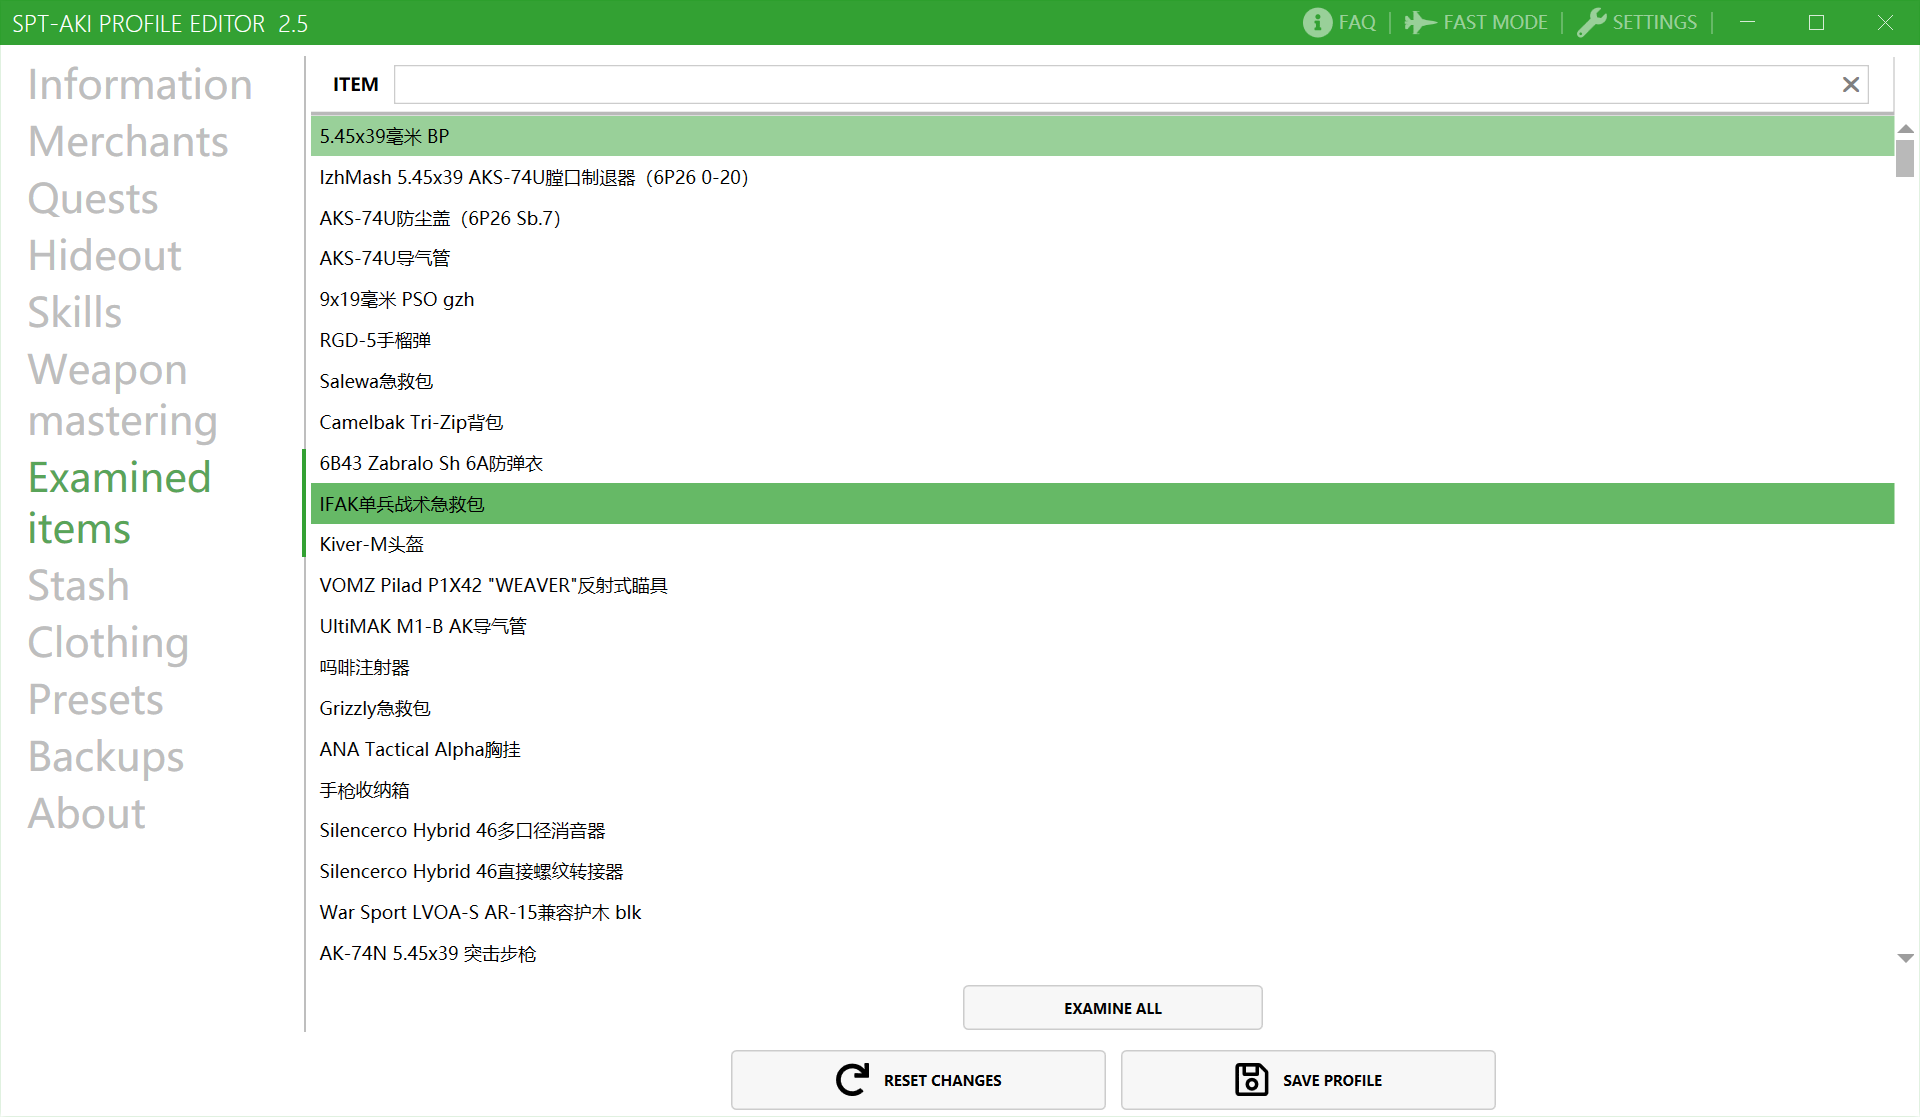The width and height of the screenshot is (1920, 1117).
Task: Switch to the Clothing section
Action: (x=108, y=642)
